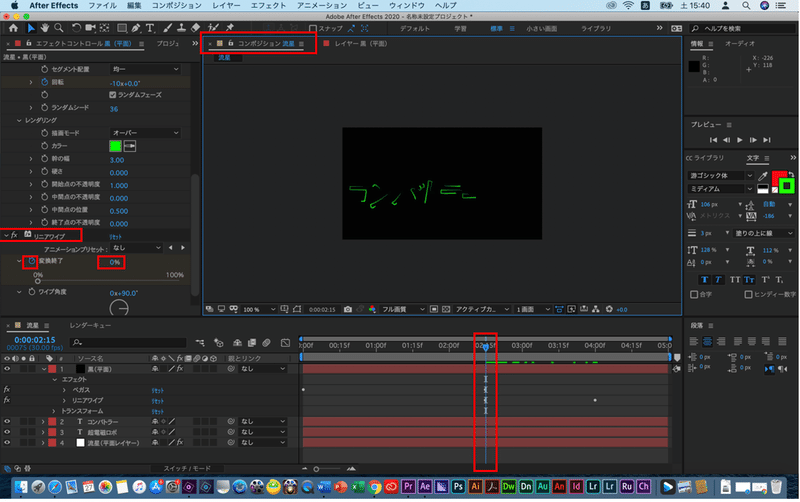This screenshot has width=800, height=502.
Task: Select the Selection arrow tool
Action: pyautogui.click(x=31, y=29)
